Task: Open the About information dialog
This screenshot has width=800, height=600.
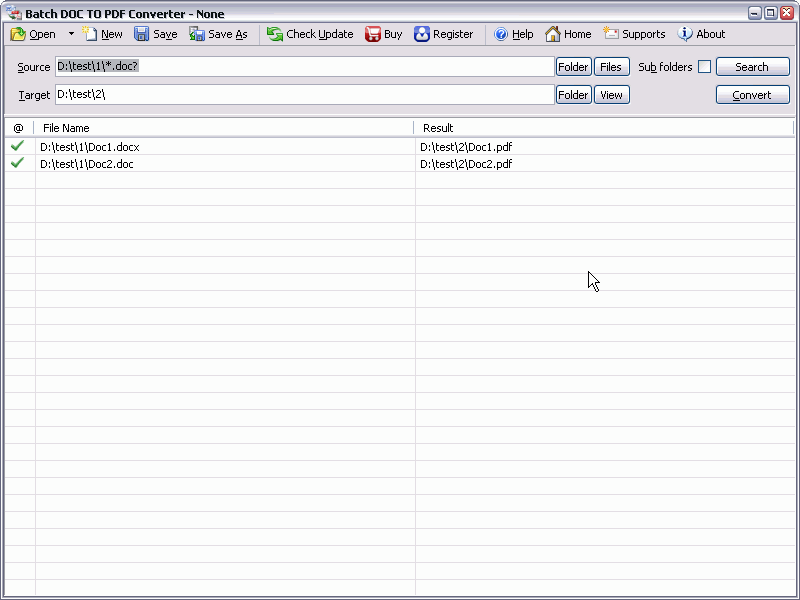Action: pos(685,34)
